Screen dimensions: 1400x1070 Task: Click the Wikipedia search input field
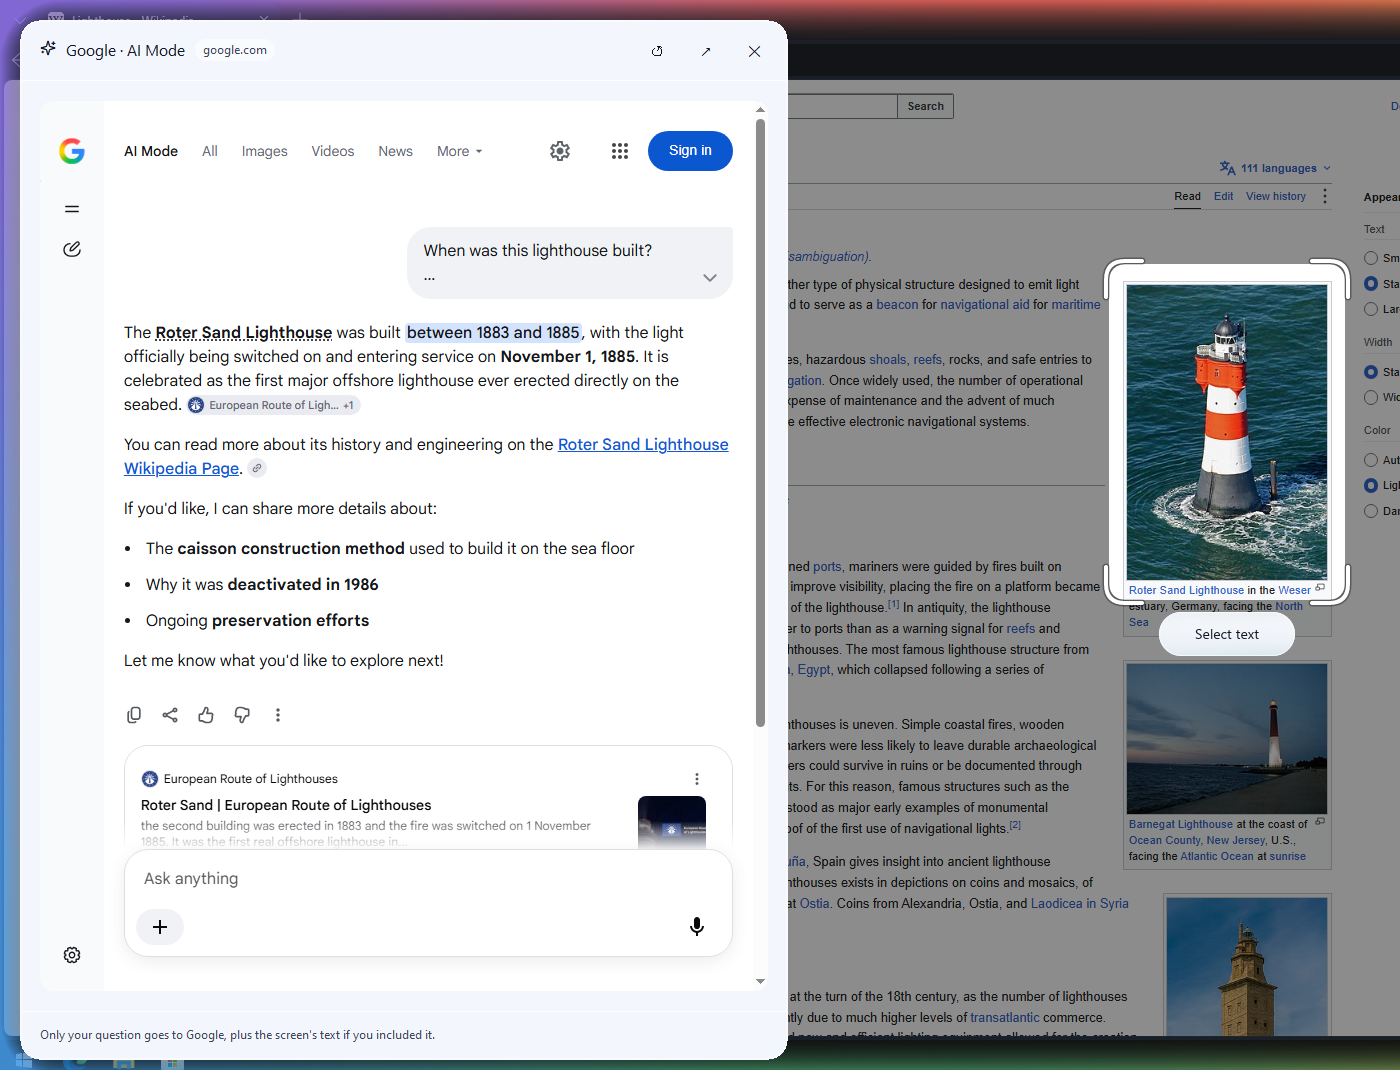(x=842, y=106)
